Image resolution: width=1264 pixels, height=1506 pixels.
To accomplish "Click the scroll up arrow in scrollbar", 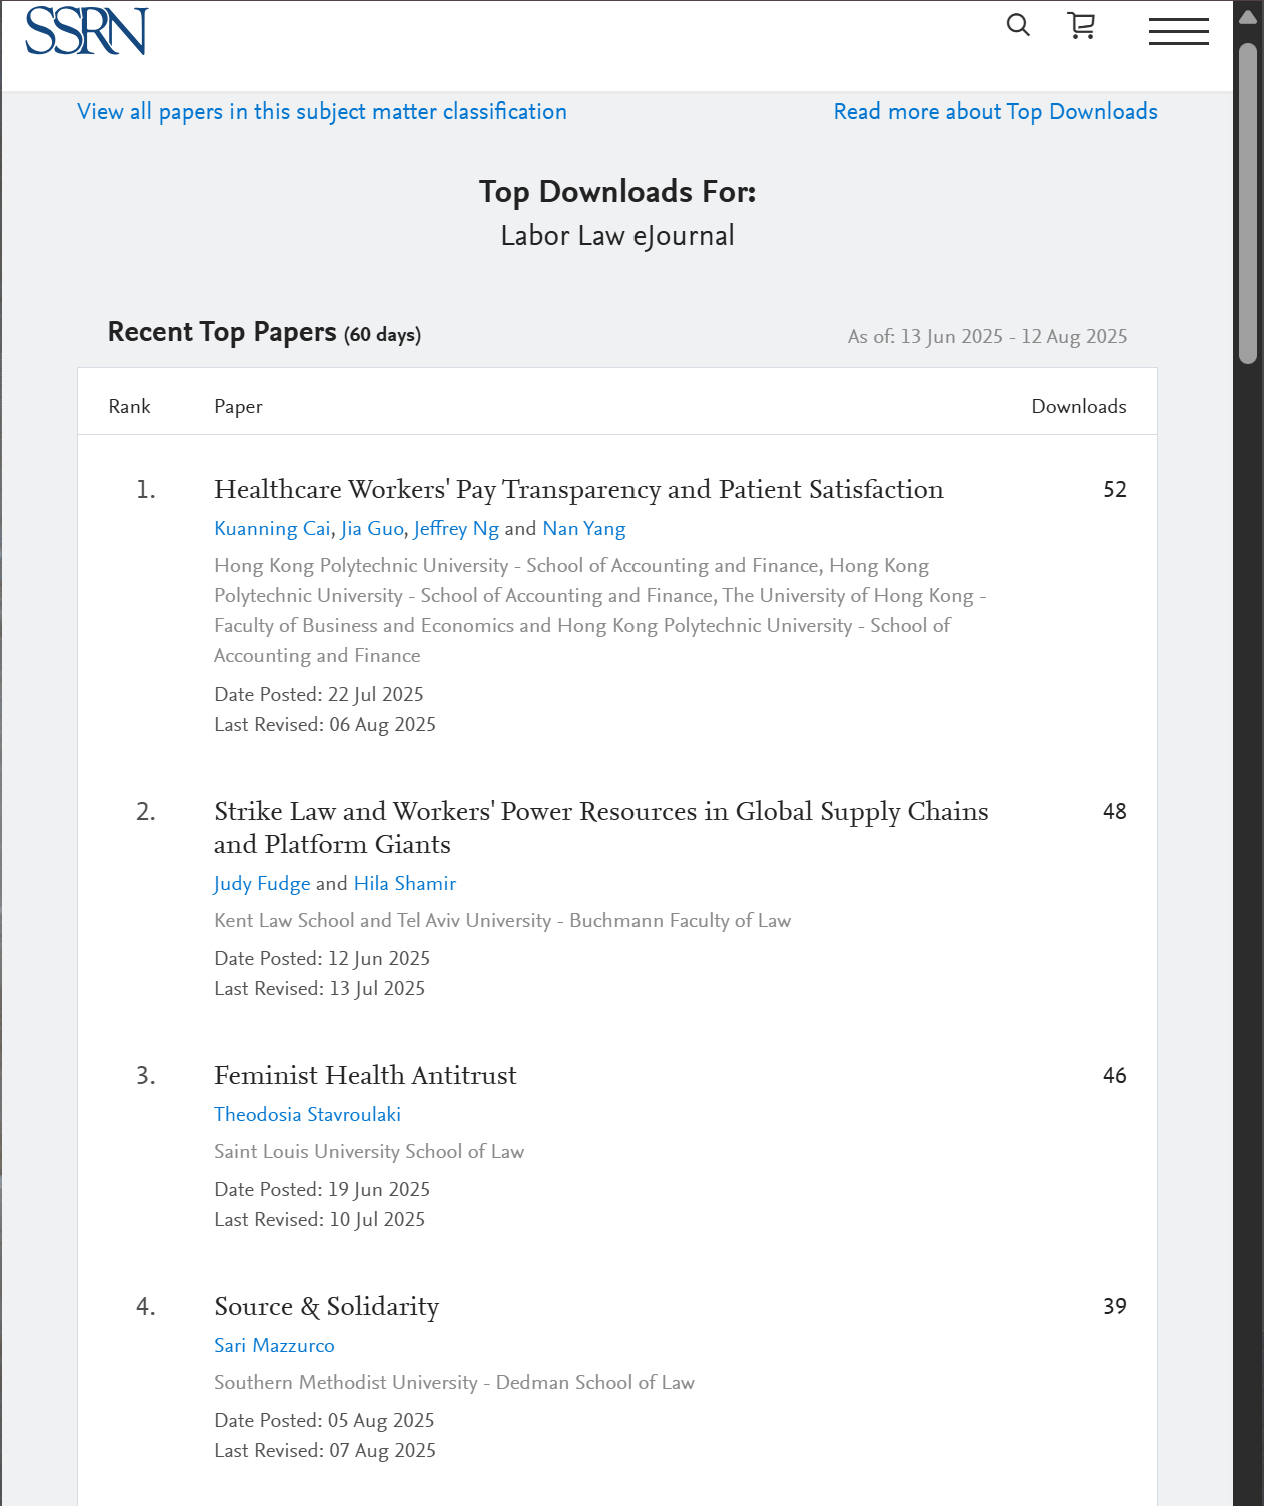I will coord(1247,17).
